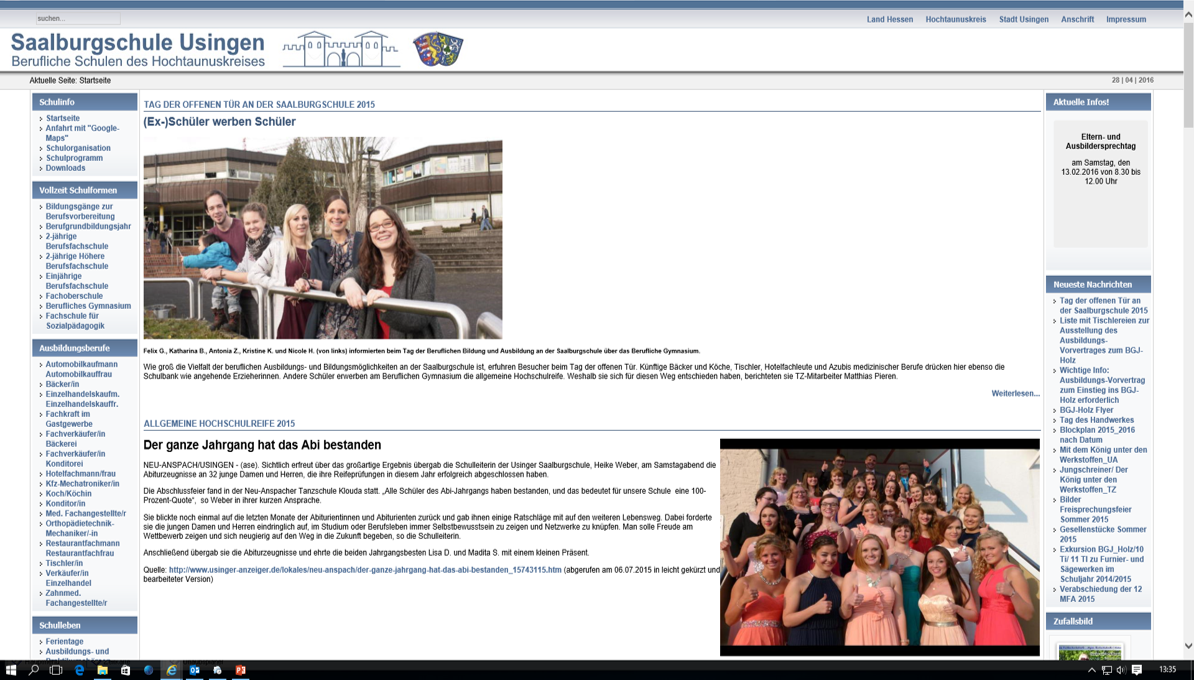Open Task View in the taskbar

click(56, 670)
